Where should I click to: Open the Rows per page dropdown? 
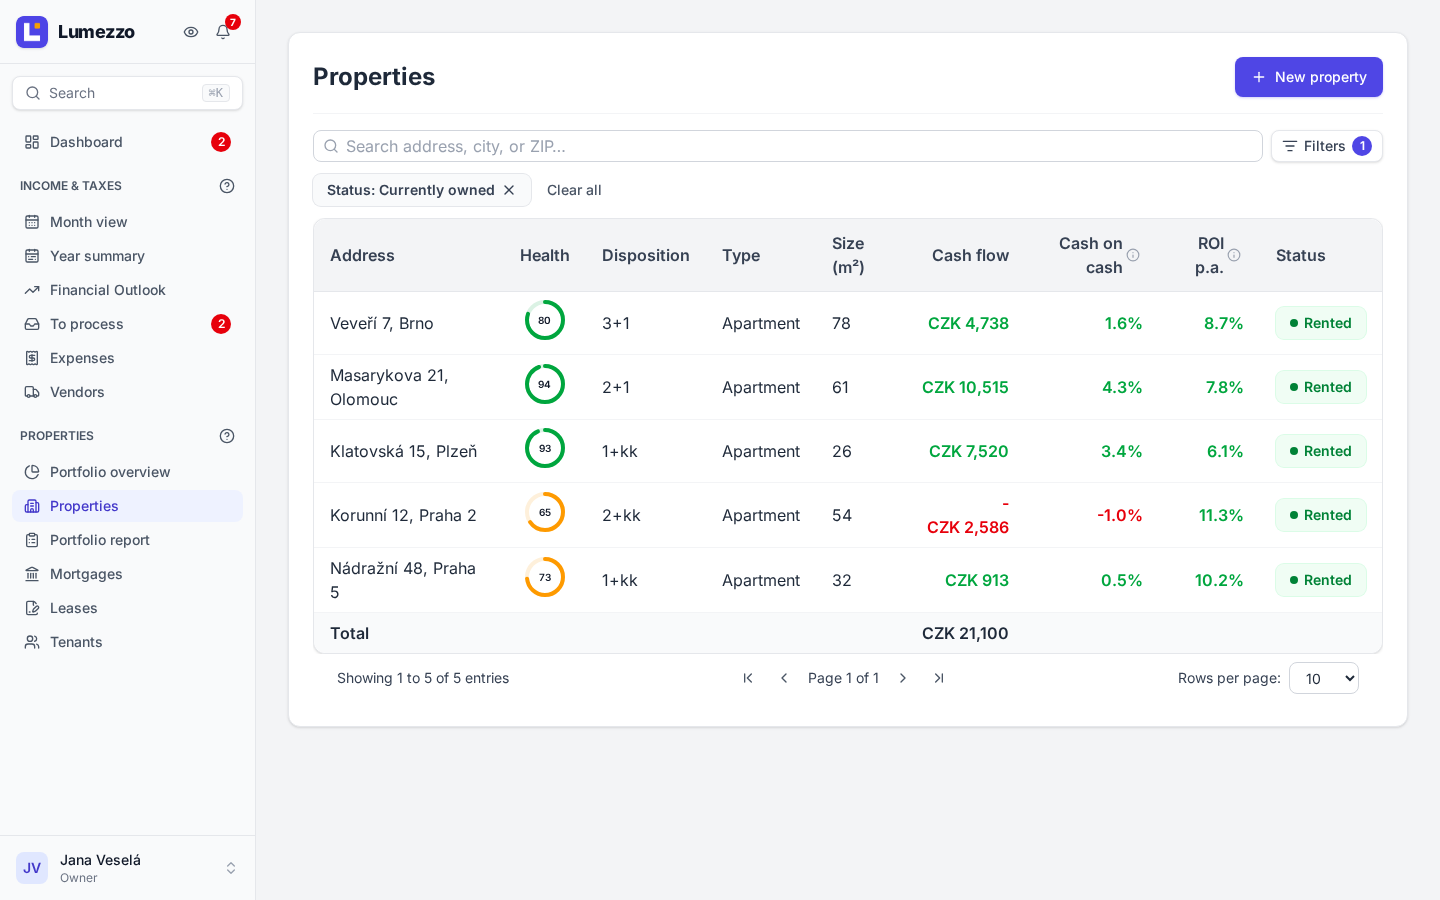(x=1324, y=678)
